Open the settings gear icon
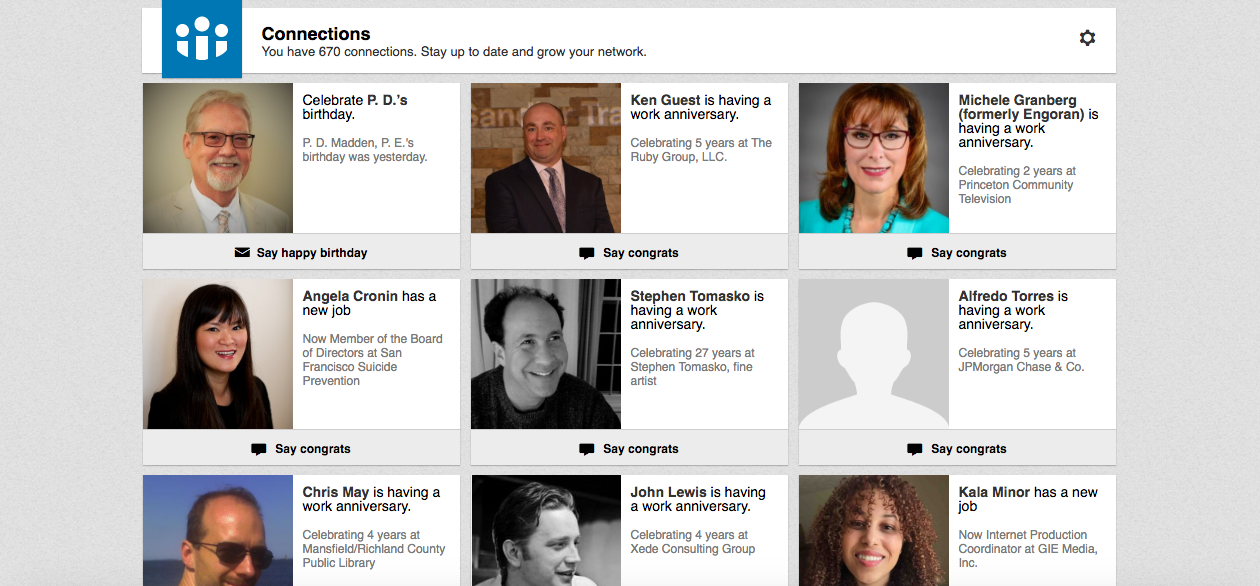The image size is (1260, 586). [x=1087, y=38]
